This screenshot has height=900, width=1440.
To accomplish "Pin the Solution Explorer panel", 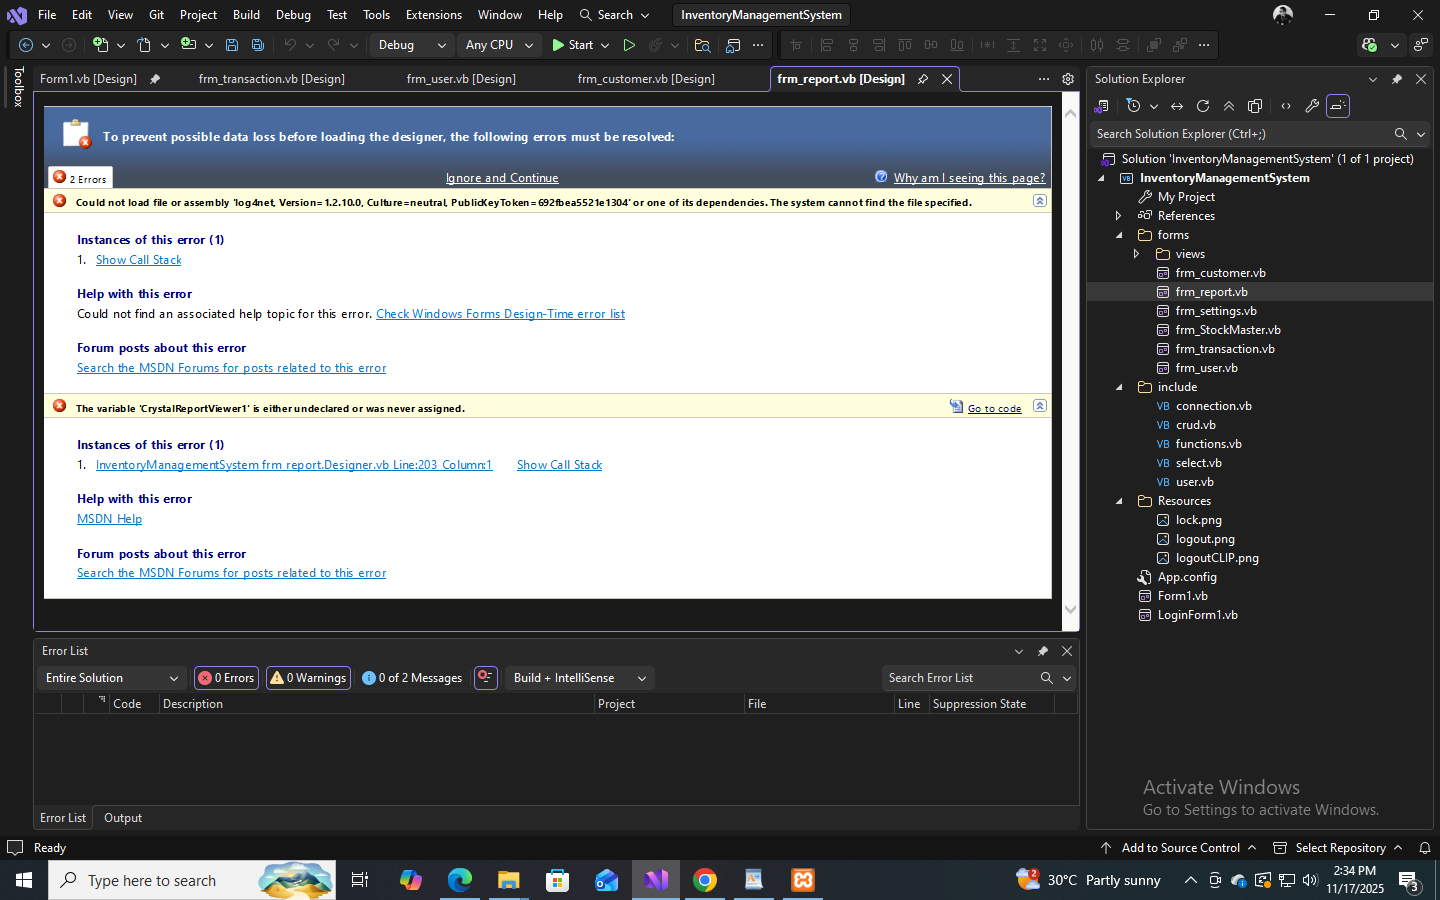I will pos(1397,79).
